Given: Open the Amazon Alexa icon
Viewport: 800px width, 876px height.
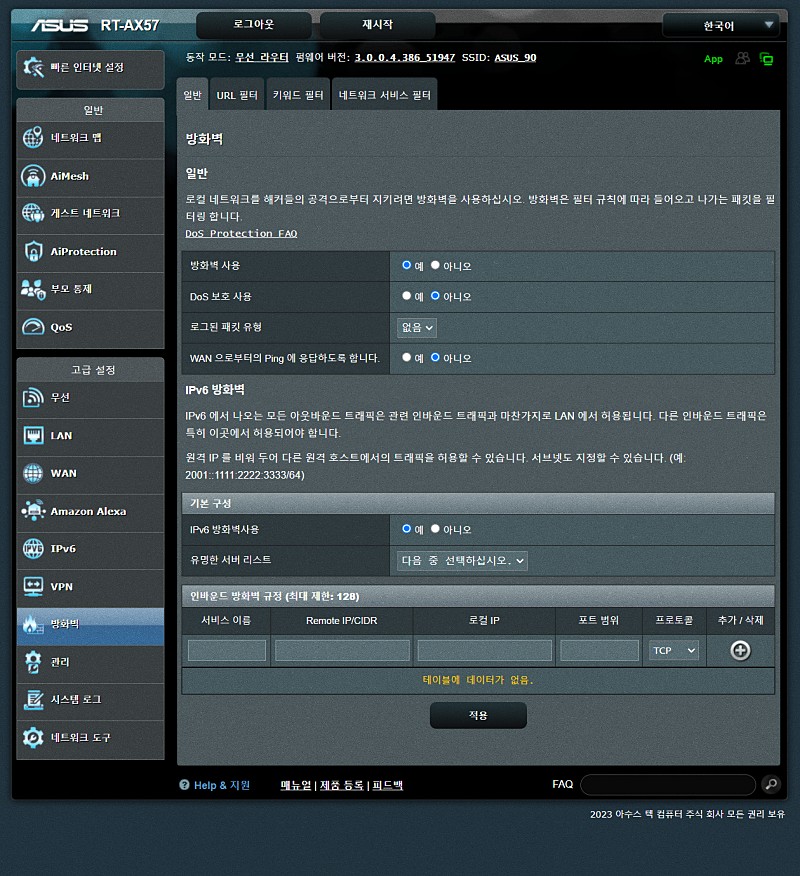Looking at the screenshot, I should click(33, 511).
